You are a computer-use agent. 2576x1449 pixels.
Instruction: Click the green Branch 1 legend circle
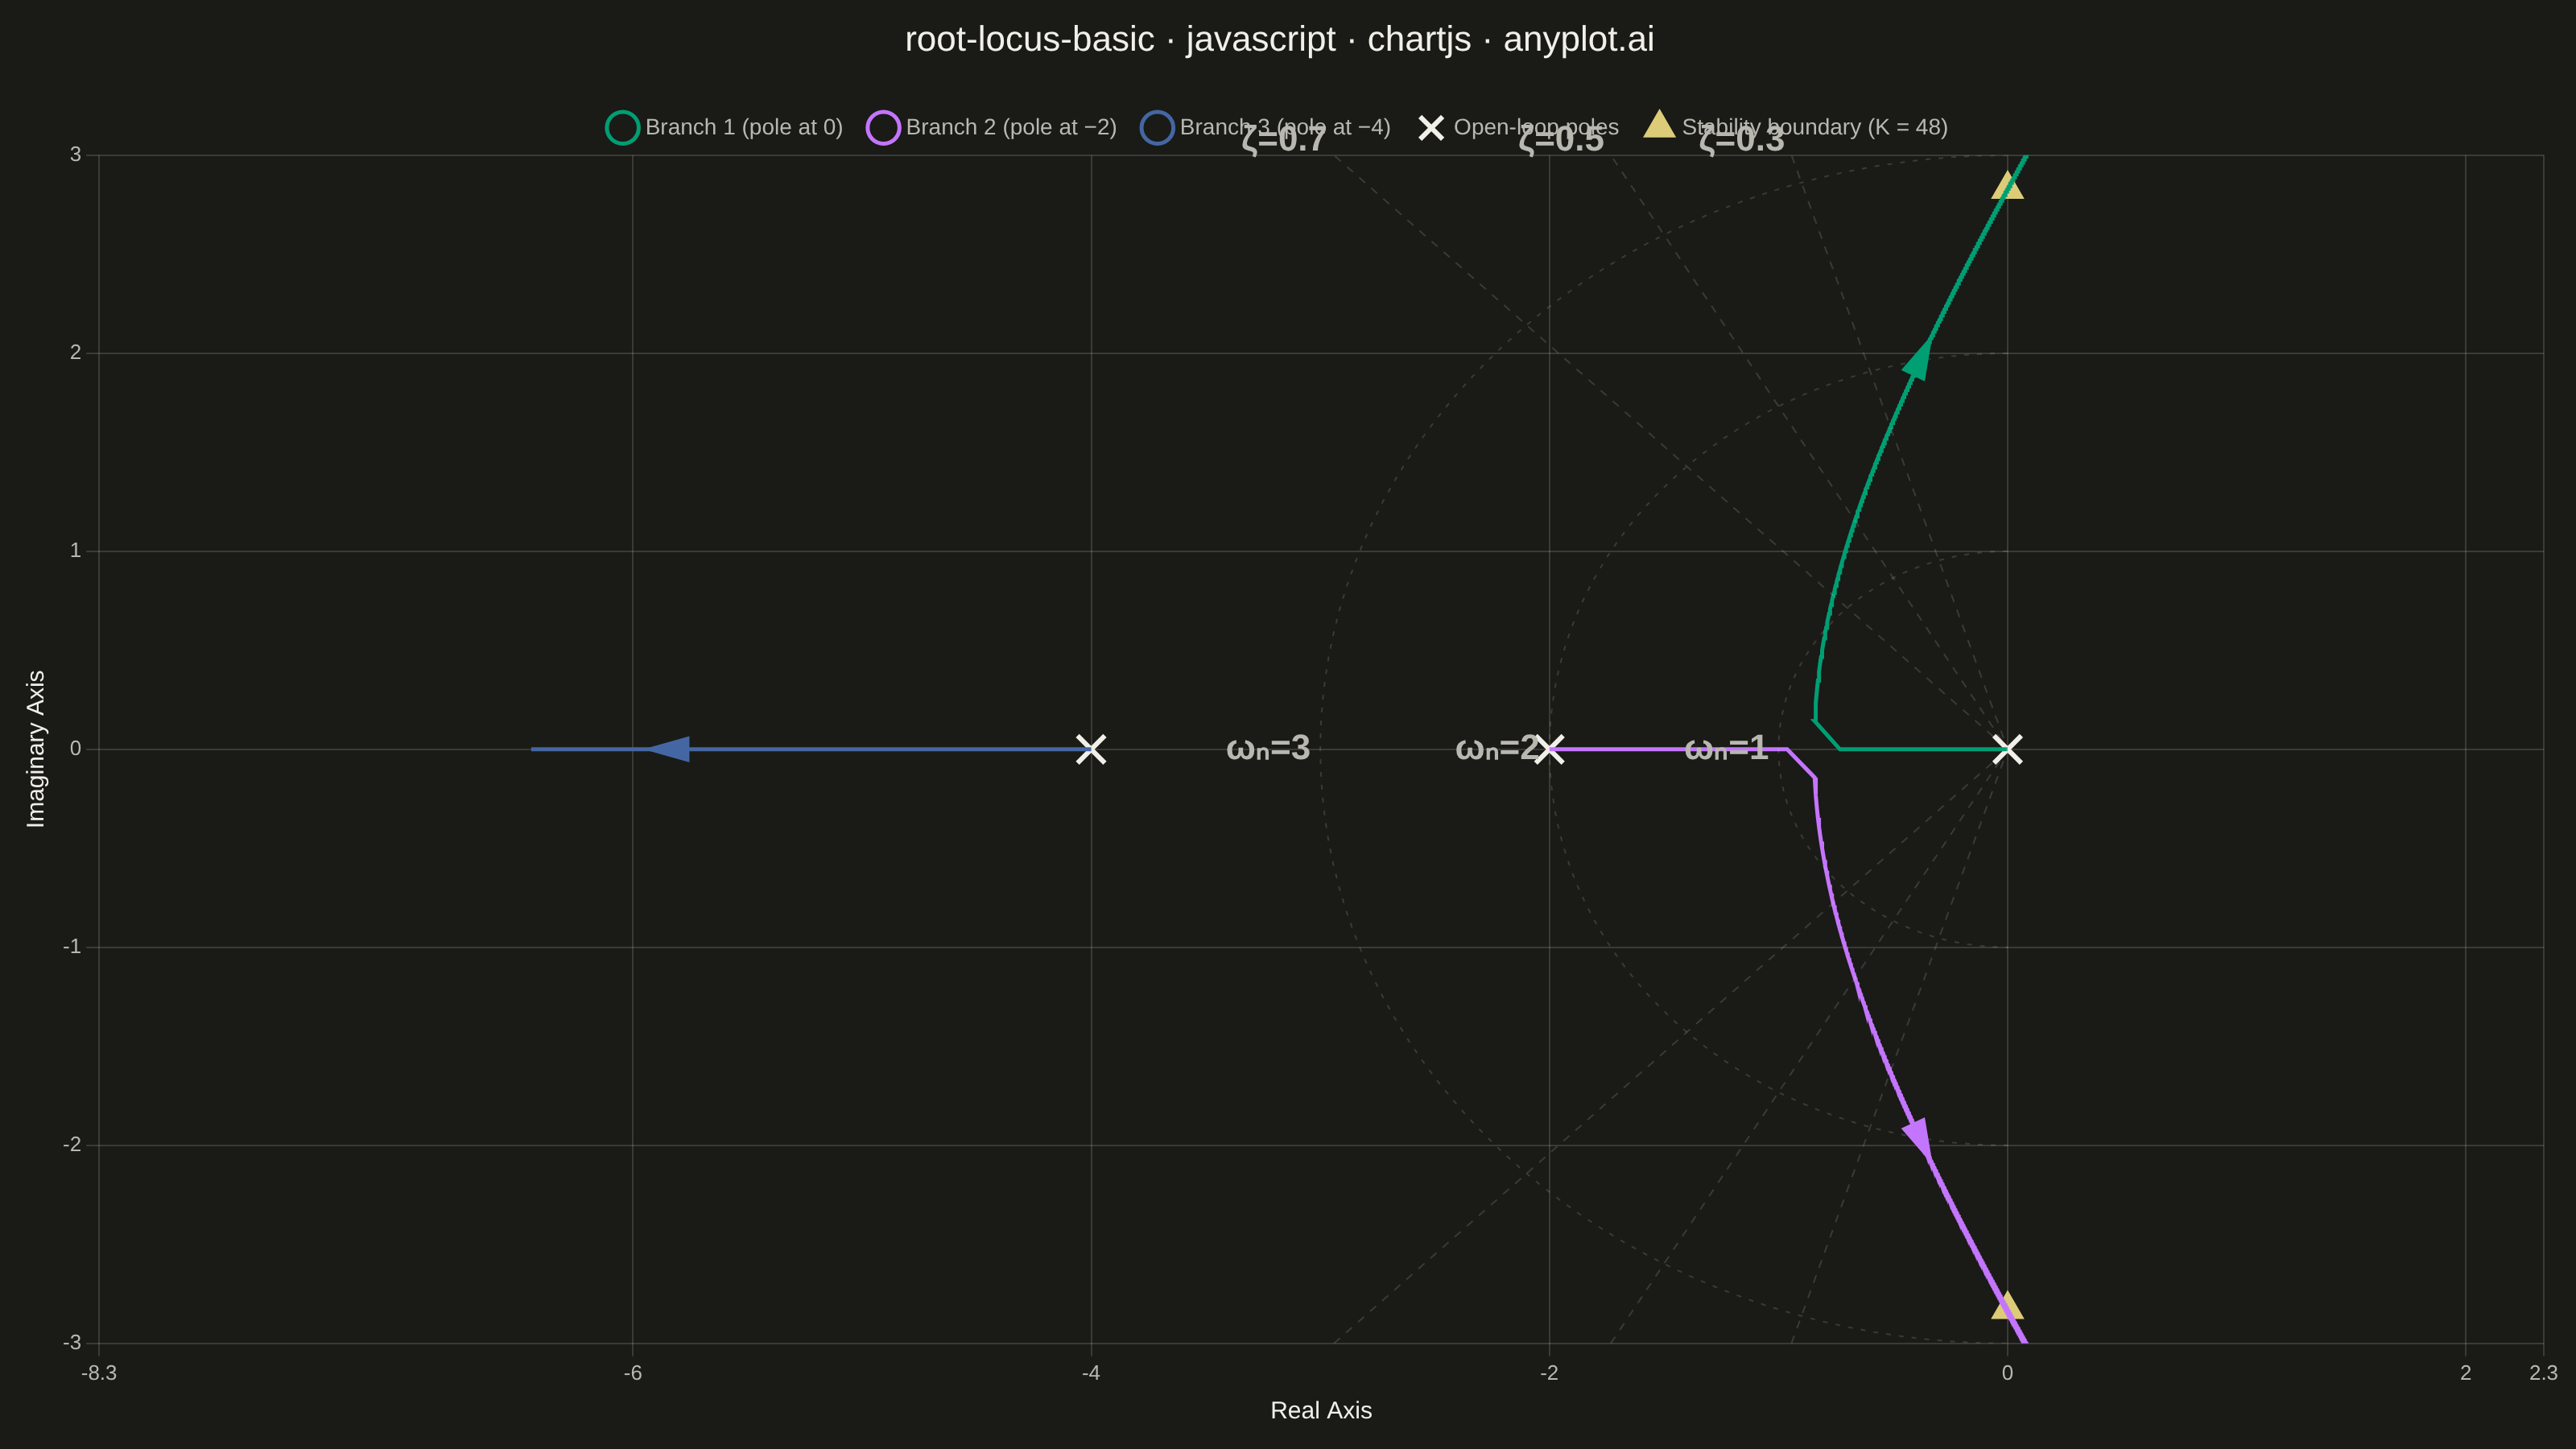click(622, 128)
